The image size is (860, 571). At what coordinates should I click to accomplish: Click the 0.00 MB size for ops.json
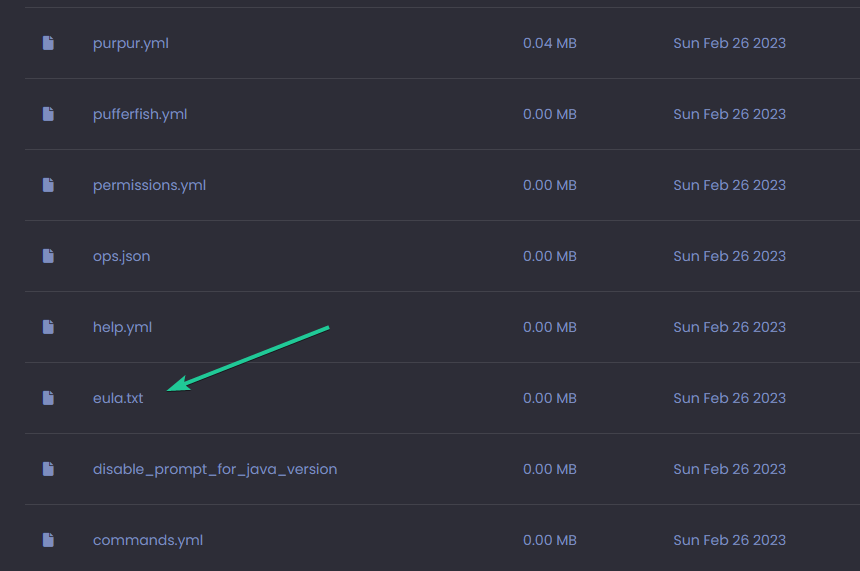(549, 256)
